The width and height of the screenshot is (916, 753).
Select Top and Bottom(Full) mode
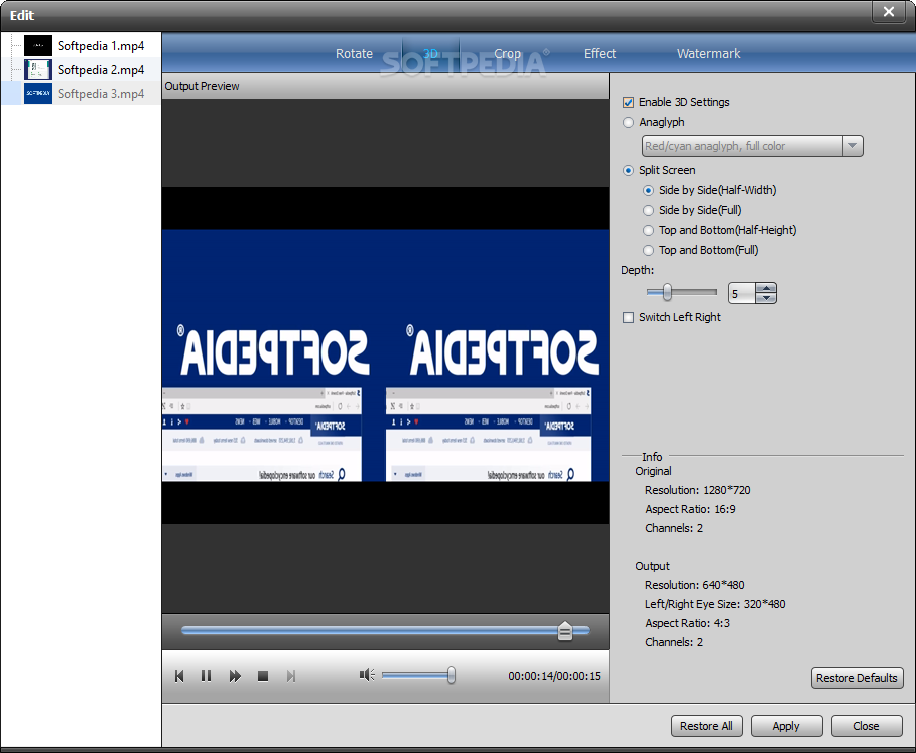(x=648, y=251)
